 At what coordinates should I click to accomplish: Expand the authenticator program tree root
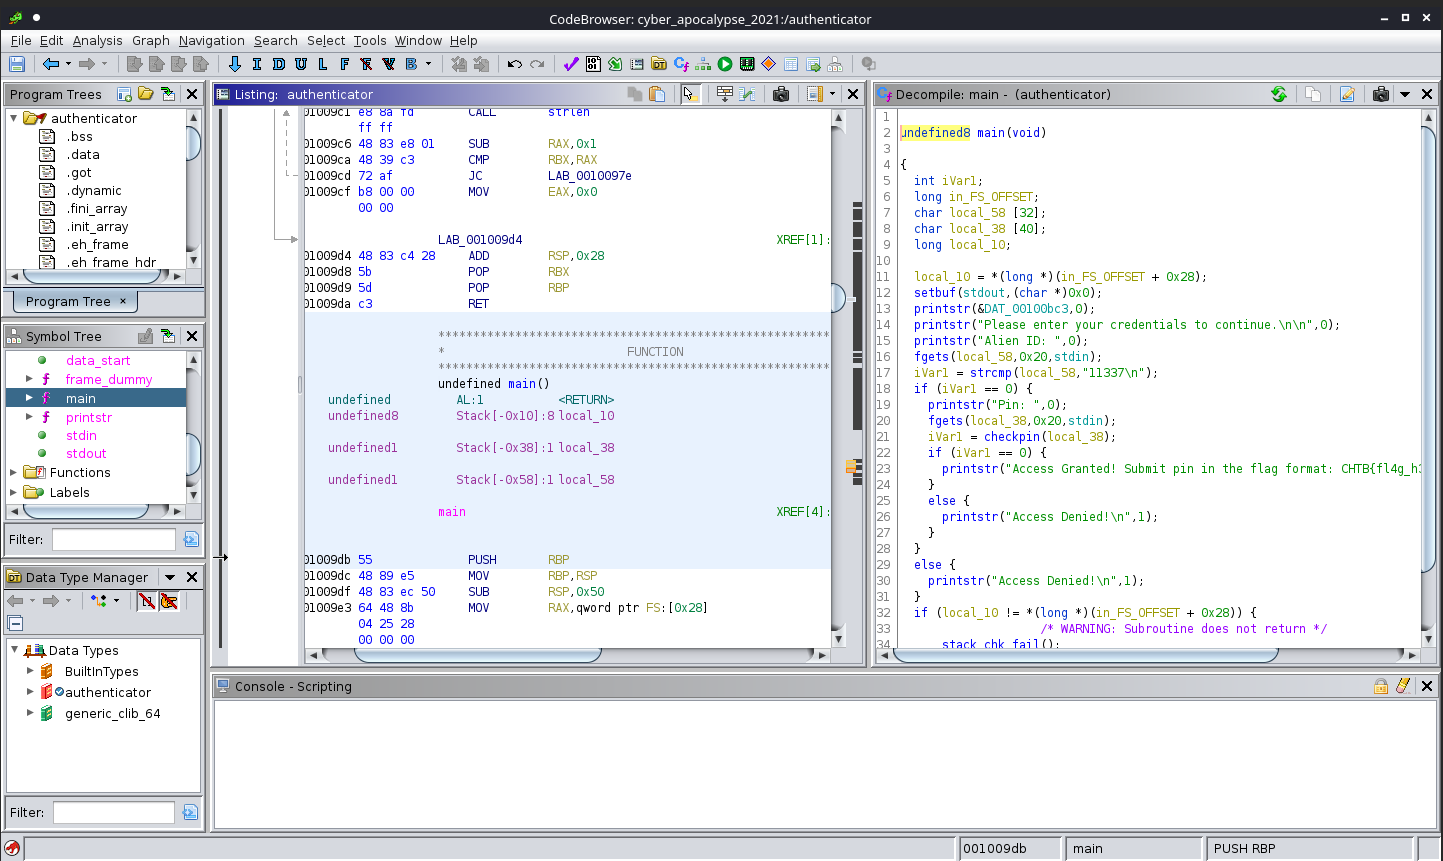coord(15,118)
